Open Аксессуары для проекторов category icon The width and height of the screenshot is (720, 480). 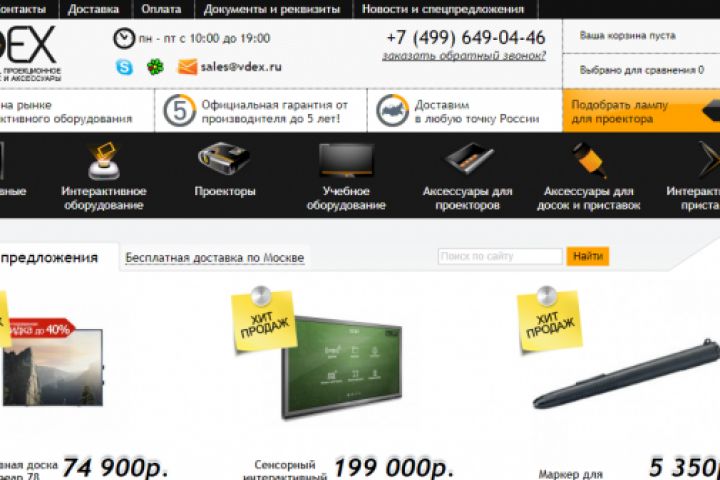point(468,158)
